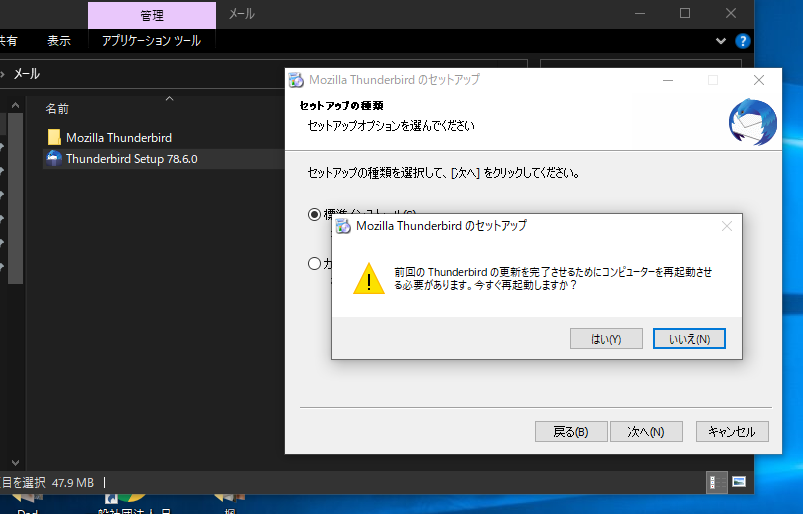Close the restart prompt dialog
The width and height of the screenshot is (803, 514).
[x=727, y=226]
